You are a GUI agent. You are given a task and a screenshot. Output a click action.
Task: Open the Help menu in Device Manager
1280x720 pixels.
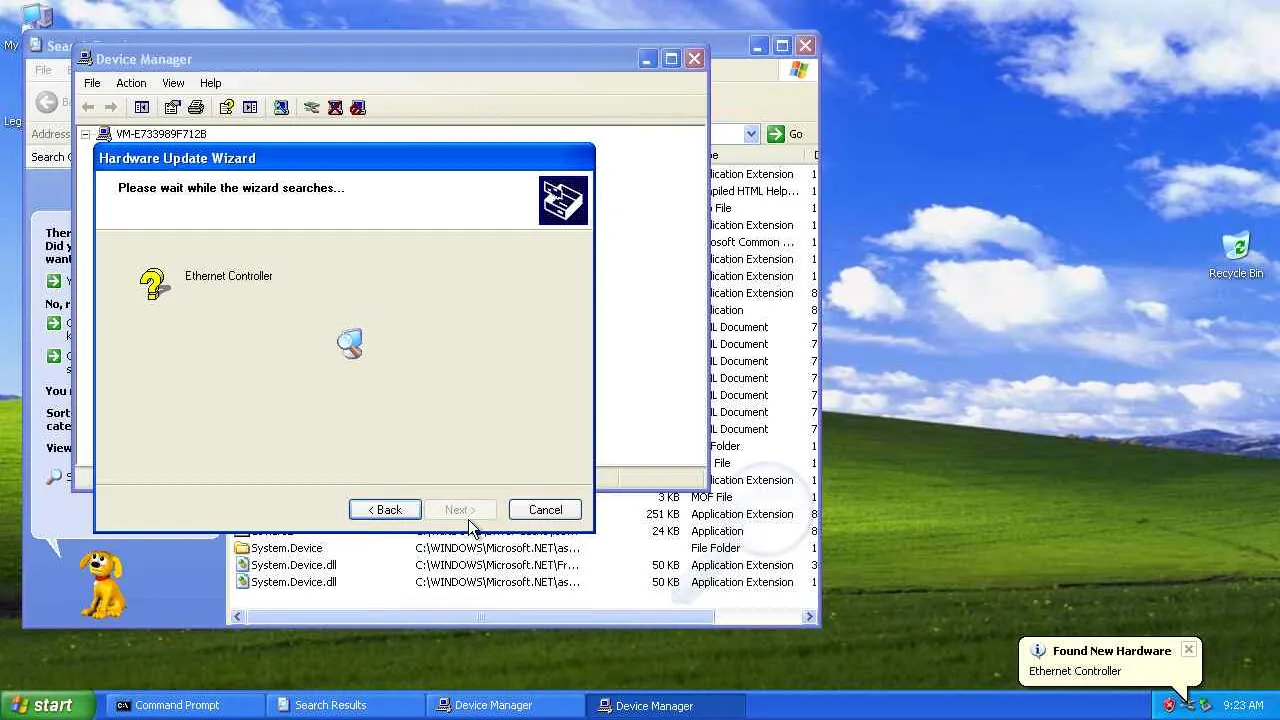click(210, 83)
